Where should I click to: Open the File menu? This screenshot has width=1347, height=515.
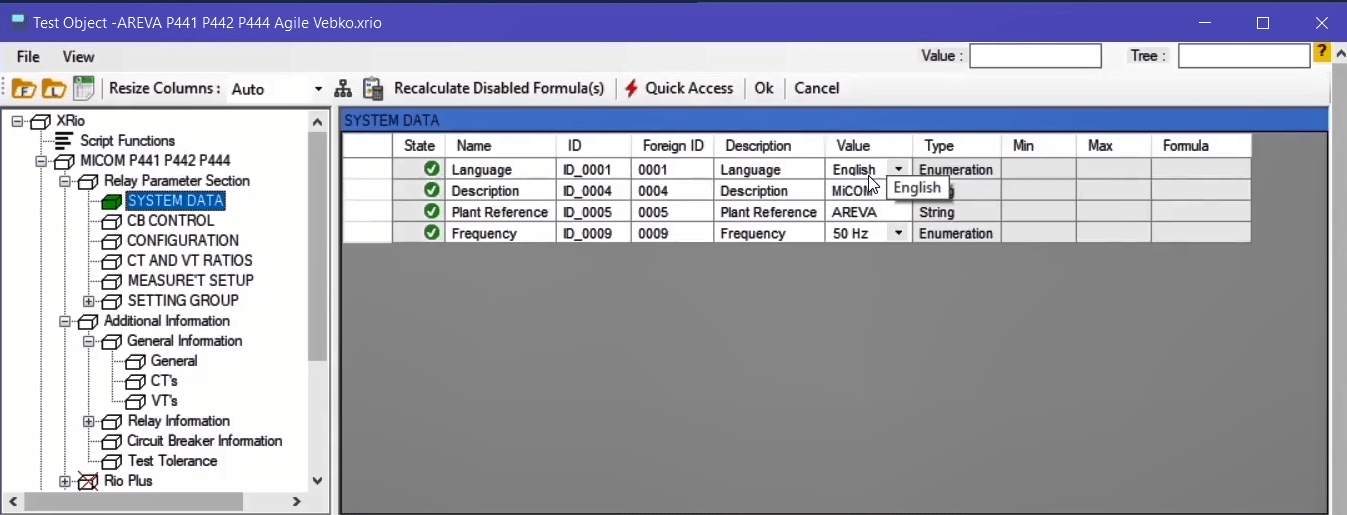click(x=28, y=57)
